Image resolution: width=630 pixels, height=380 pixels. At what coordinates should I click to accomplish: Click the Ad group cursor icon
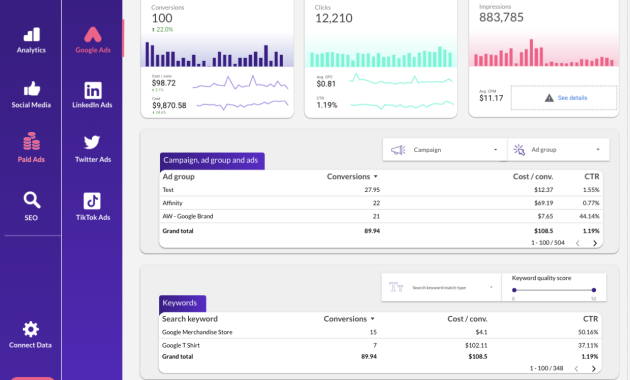point(519,149)
